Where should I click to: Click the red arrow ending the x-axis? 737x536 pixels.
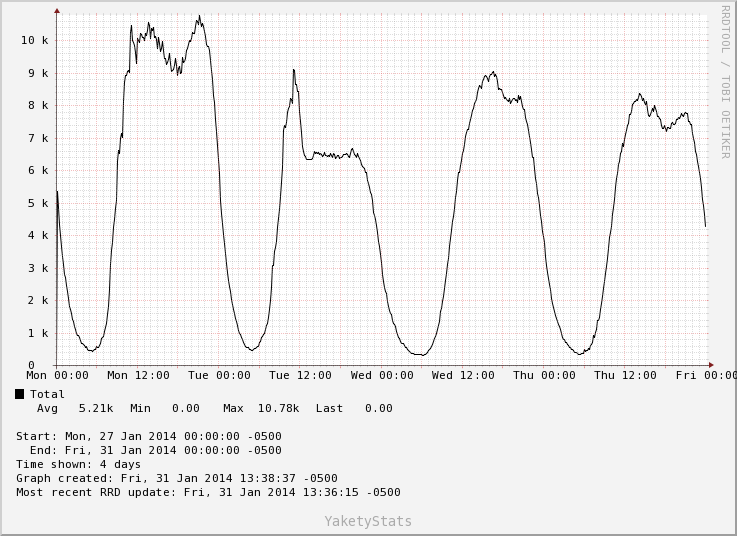tap(711, 365)
